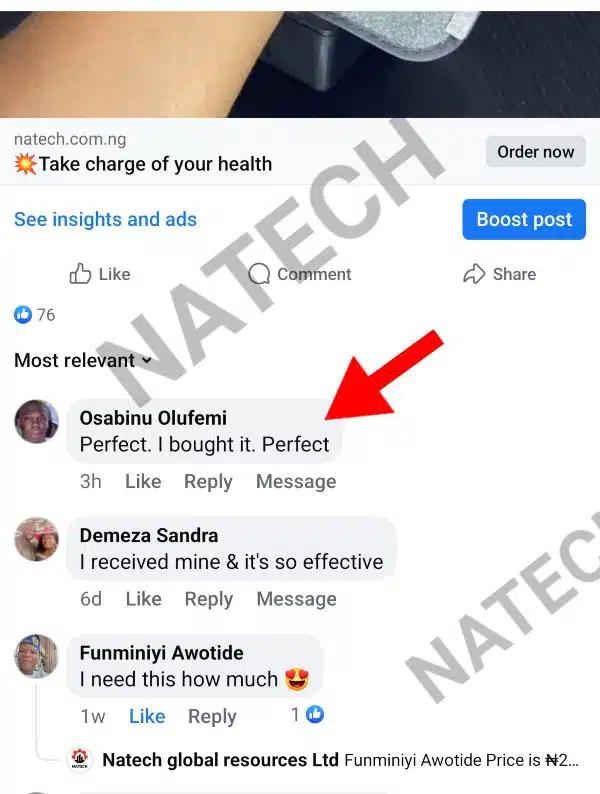The image size is (600, 794).
Task: Open See insights and ads link
Action: tap(105, 219)
